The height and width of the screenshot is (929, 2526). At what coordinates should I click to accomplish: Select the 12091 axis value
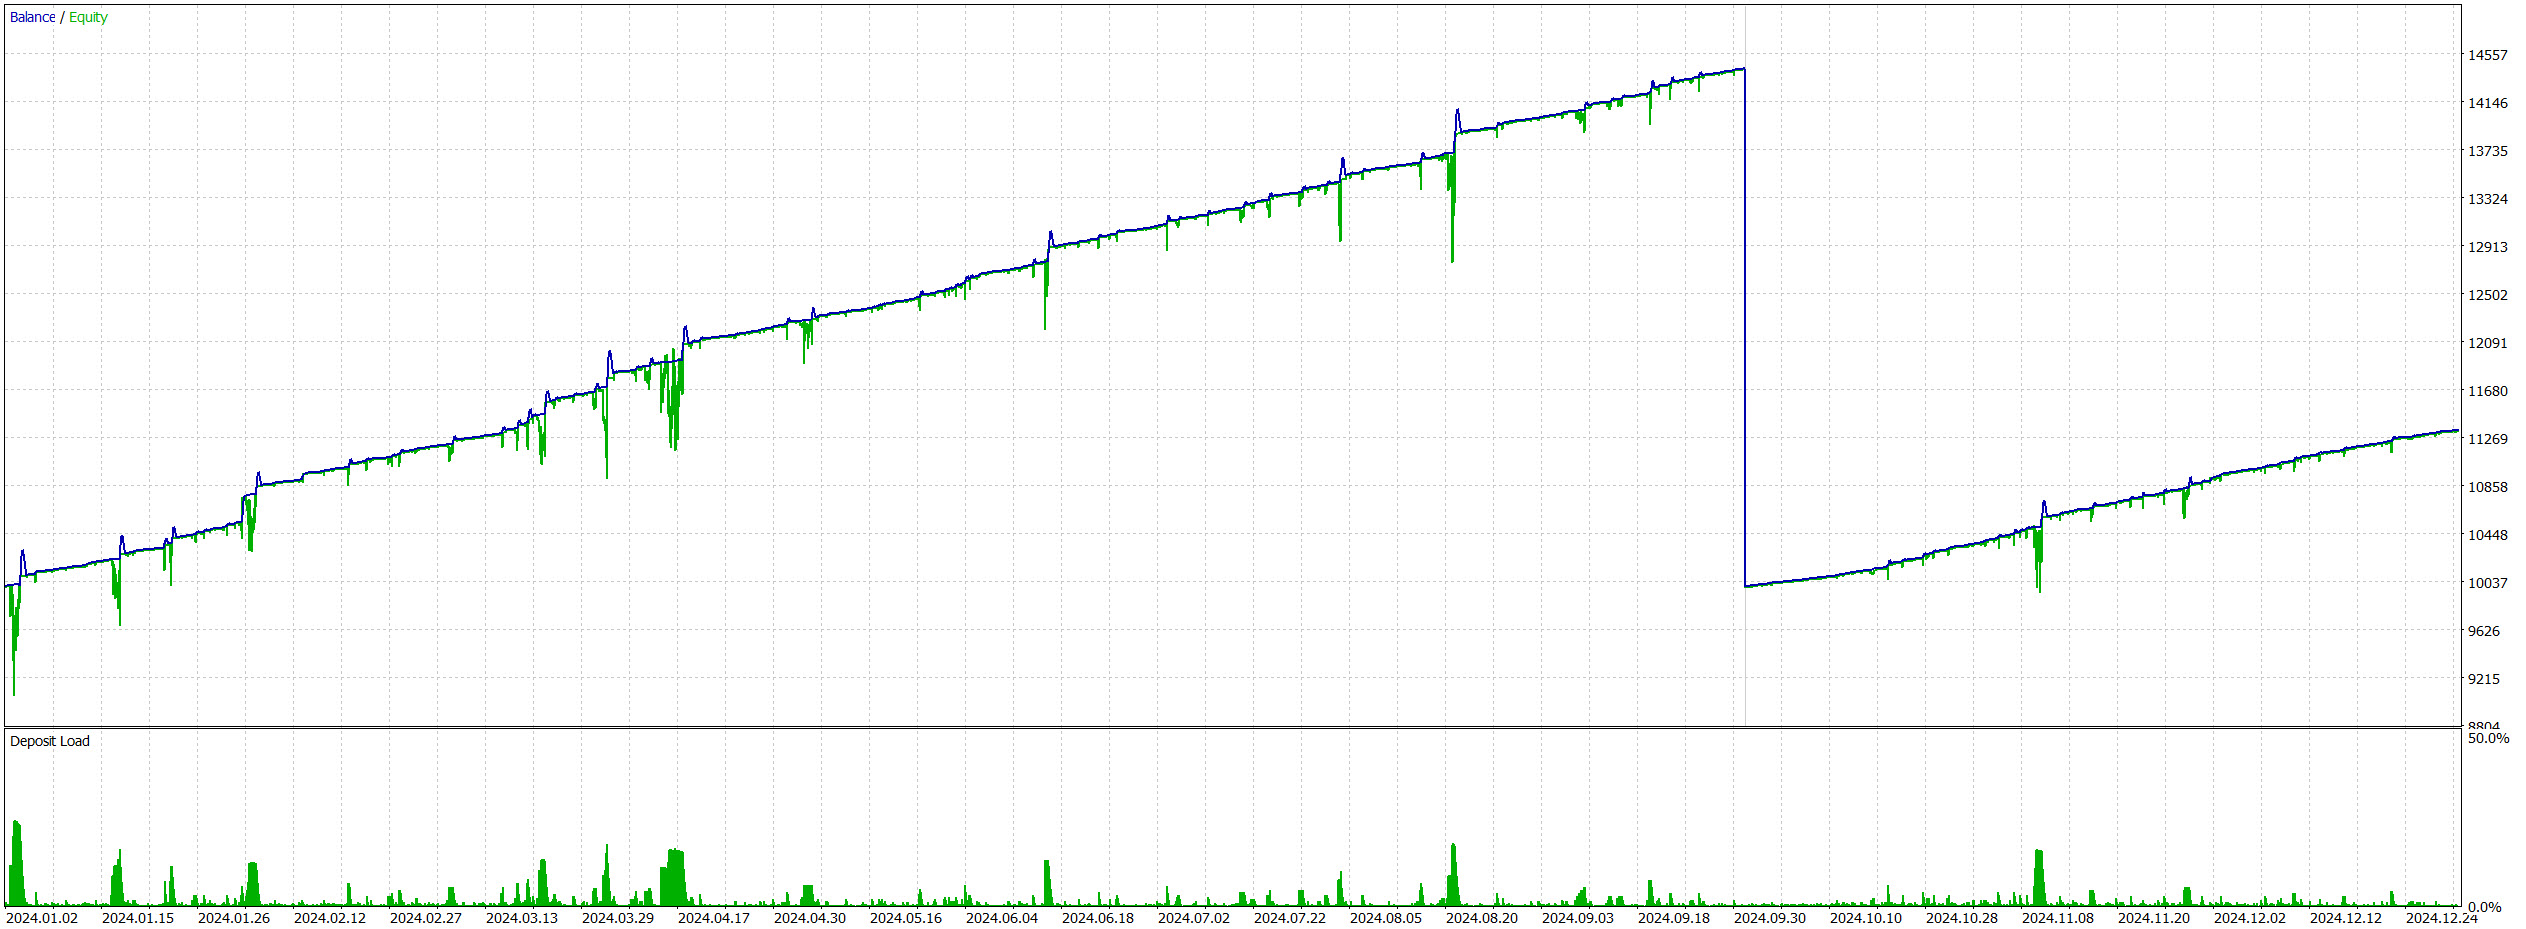[2487, 343]
